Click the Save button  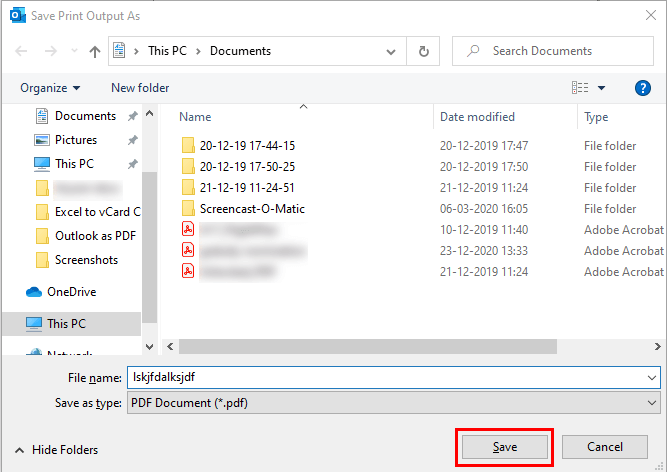click(505, 447)
